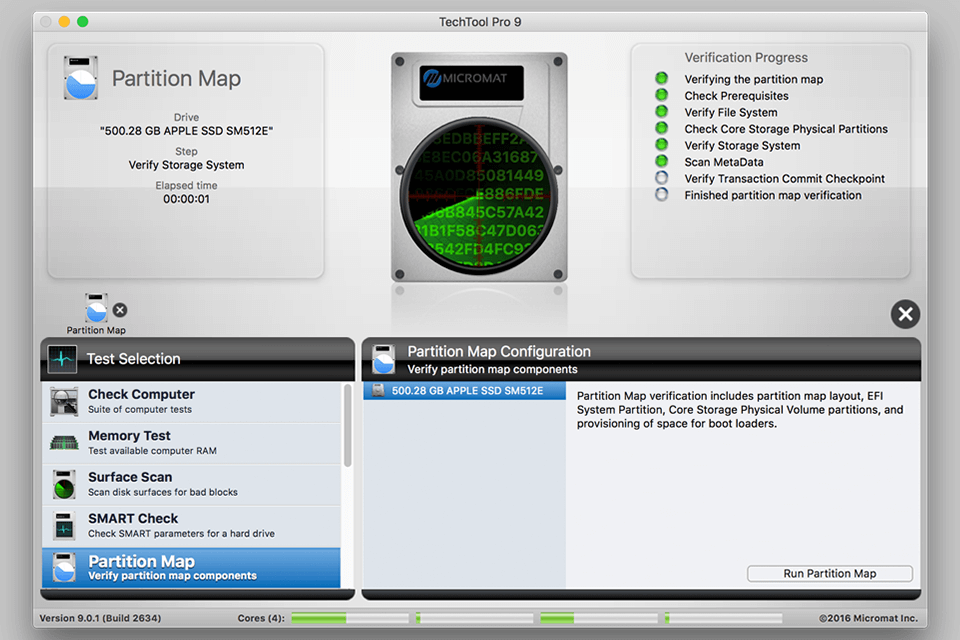Click the Test Selection list scrollbar
This screenshot has width=960, height=640.
[x=348, y=426]
